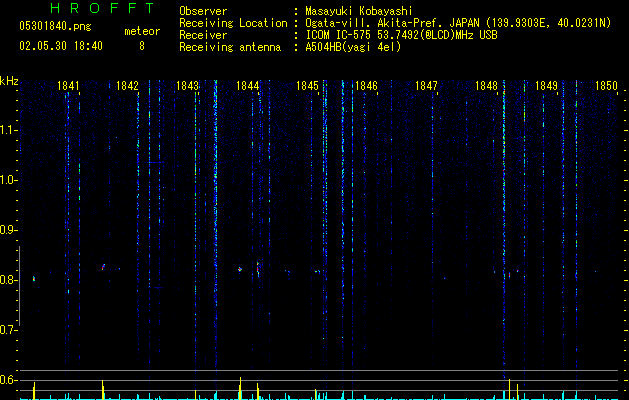Click the meteor count value 8
Image resolution: width=629 pixels, height=400 pixels.
[x=142, y=46]
